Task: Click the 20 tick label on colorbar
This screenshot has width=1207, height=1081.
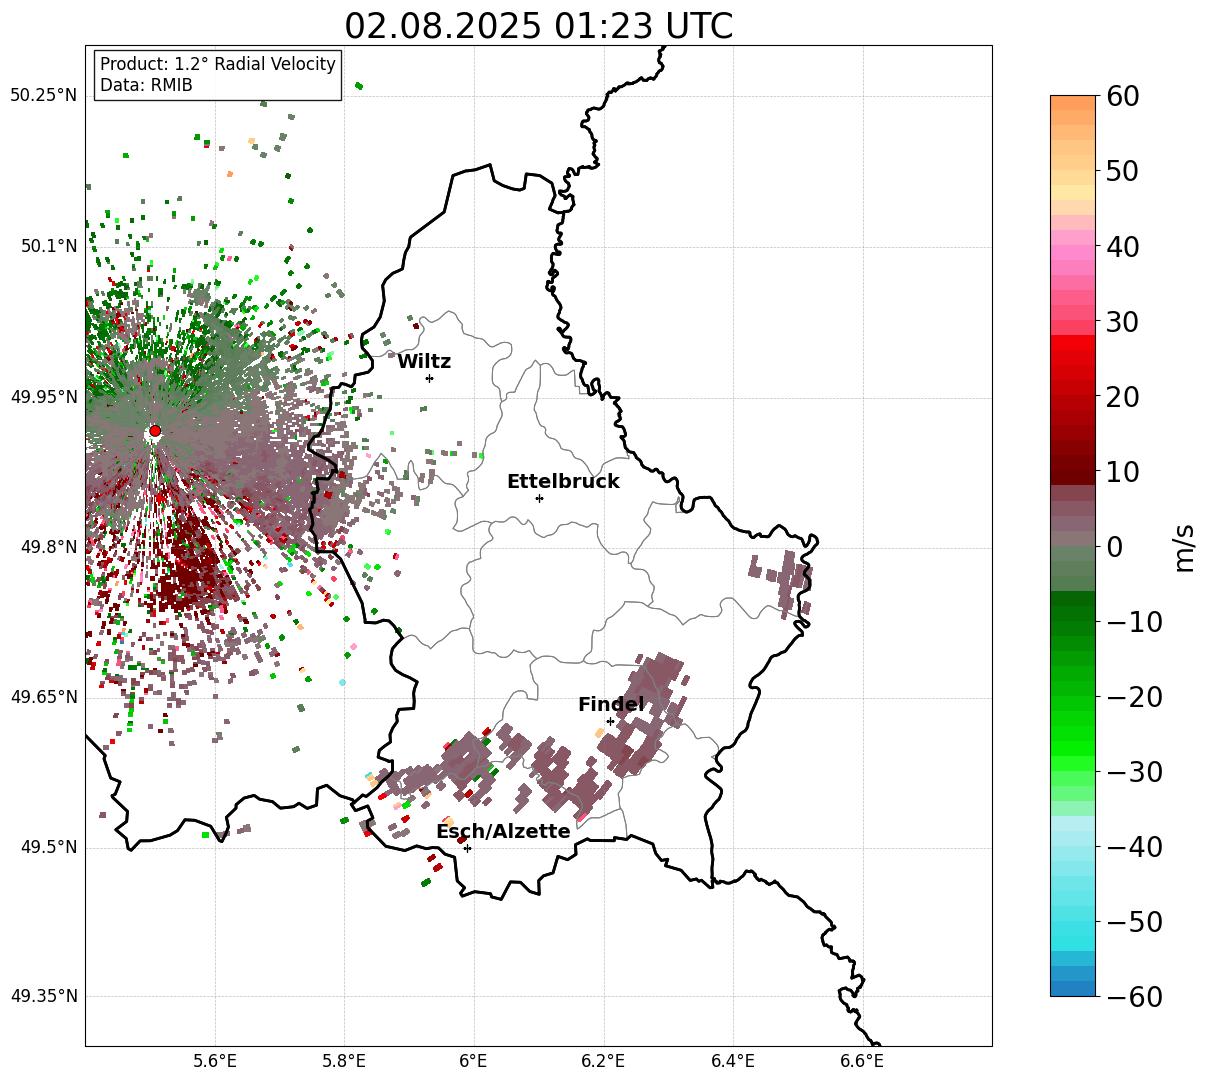Action: point(1121,397)
